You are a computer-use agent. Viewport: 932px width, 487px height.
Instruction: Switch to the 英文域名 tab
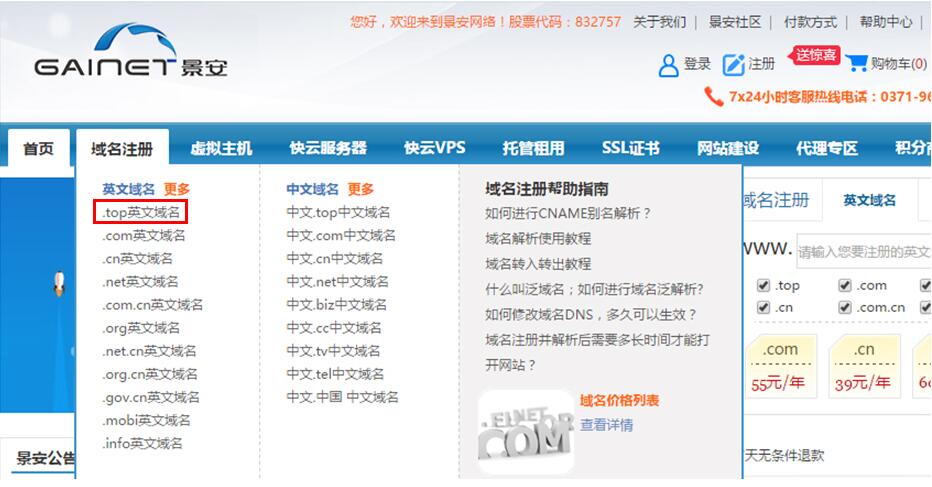tap(869, 200)
